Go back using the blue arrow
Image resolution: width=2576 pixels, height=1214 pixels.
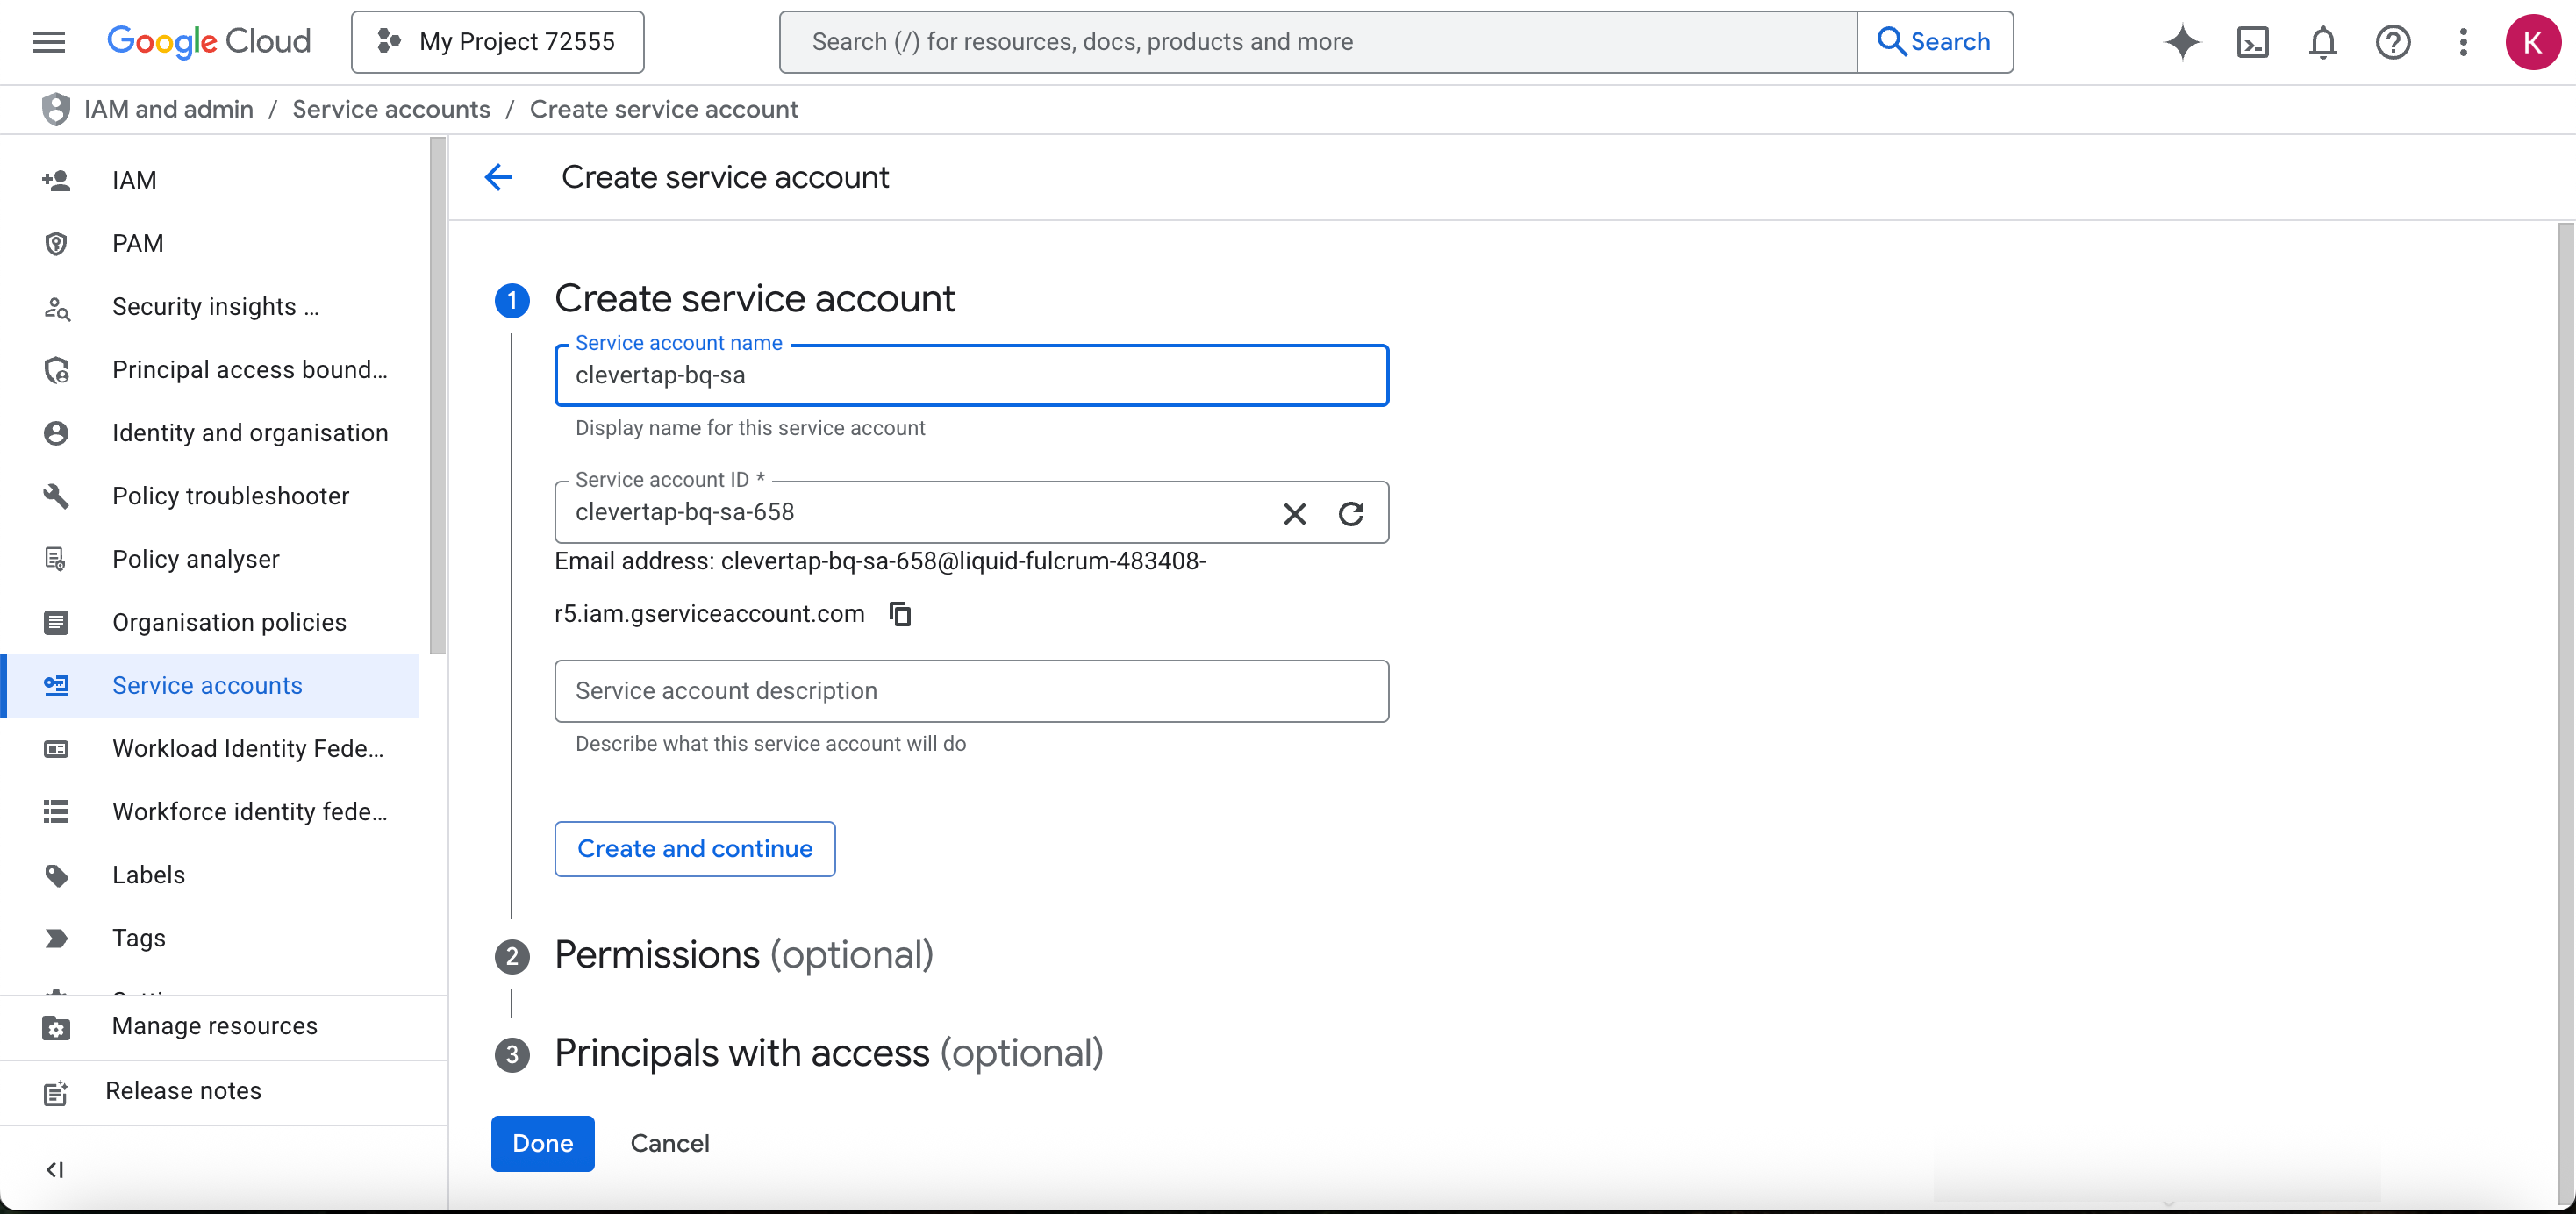click(498, 177)
